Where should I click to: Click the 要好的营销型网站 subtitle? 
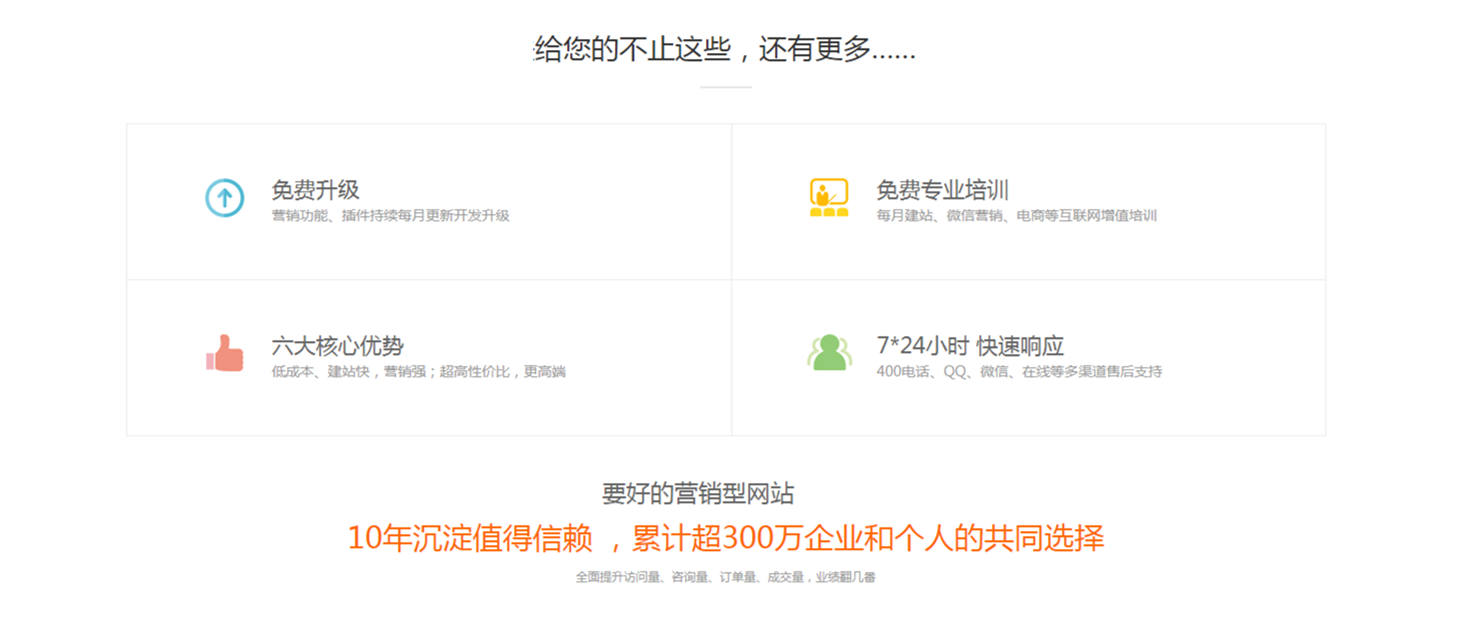coord(698,493)
